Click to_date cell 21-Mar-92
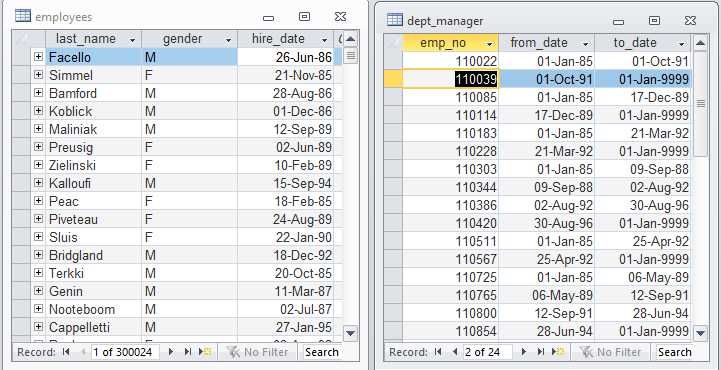The width and height of the screenshot is (721, 370). pos(642,133)
